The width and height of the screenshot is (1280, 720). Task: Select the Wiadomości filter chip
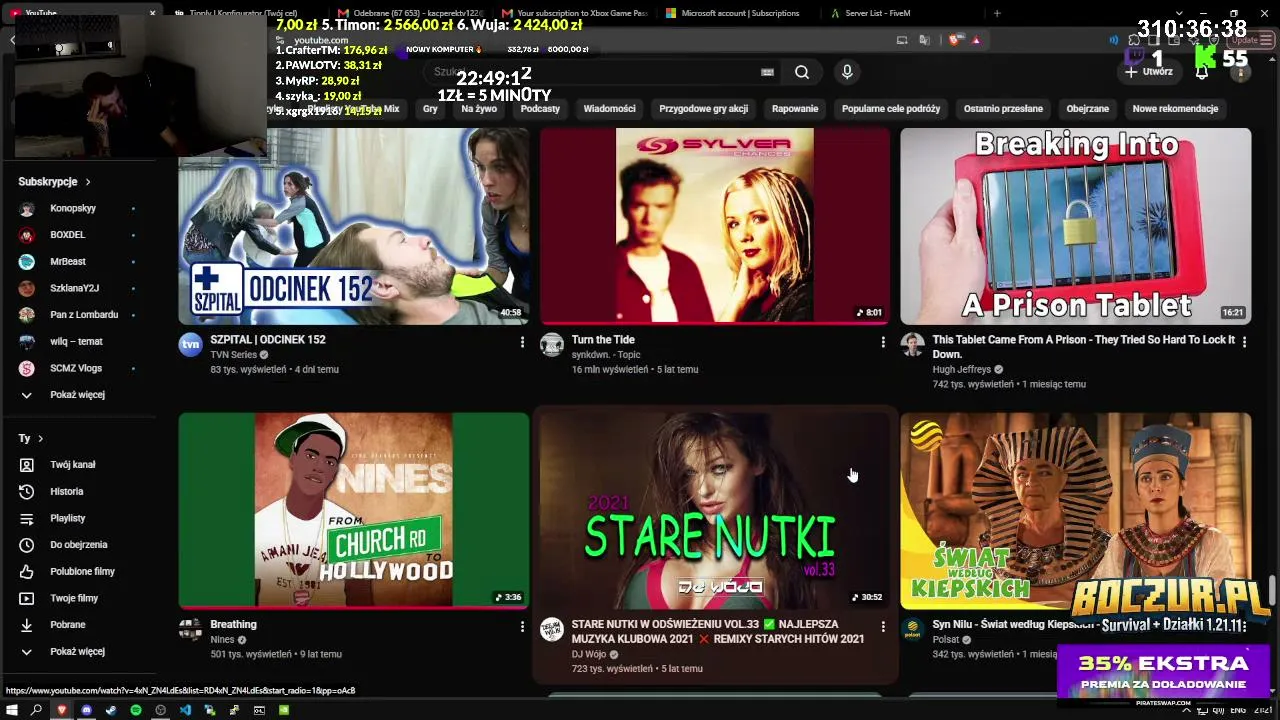click(609, 109)
